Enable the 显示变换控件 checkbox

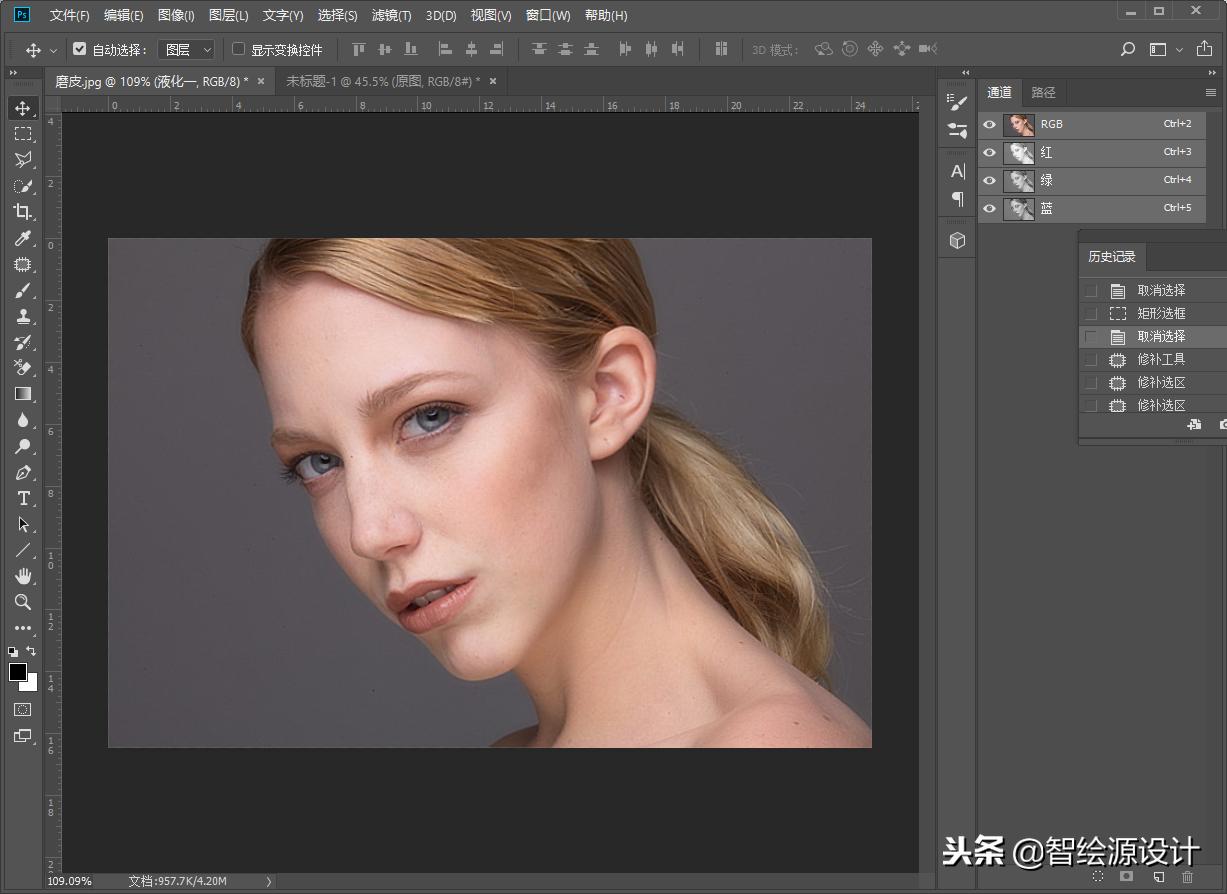(x=238, y=49)
